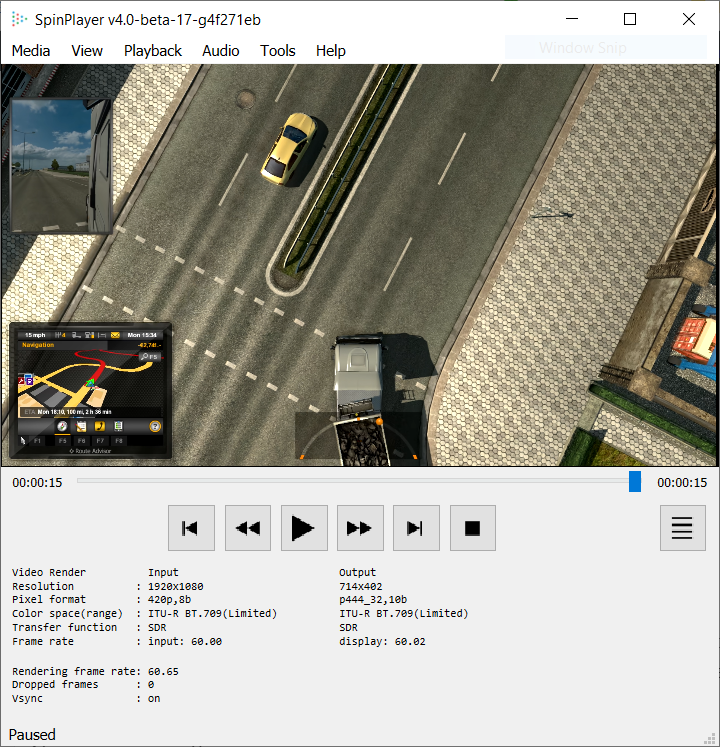Screen dimensions: 720x747
Task: Click the window resize grip in the corner
Action: (x=710, y=738)
